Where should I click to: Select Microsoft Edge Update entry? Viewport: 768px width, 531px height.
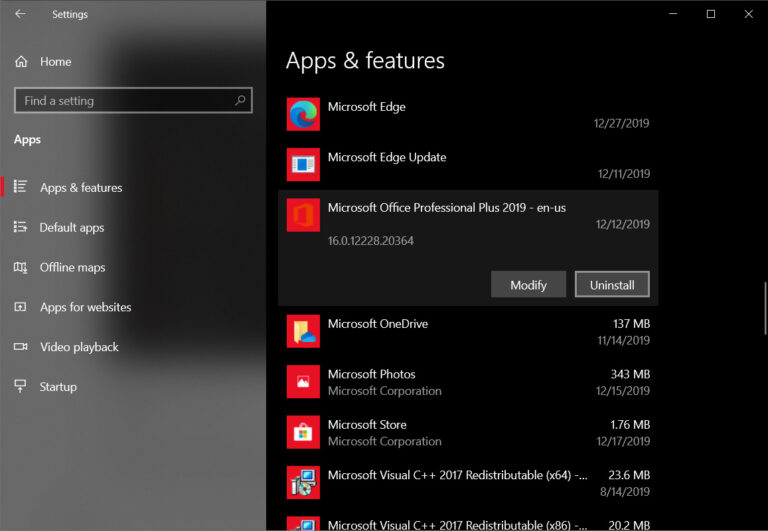[468, 165]
